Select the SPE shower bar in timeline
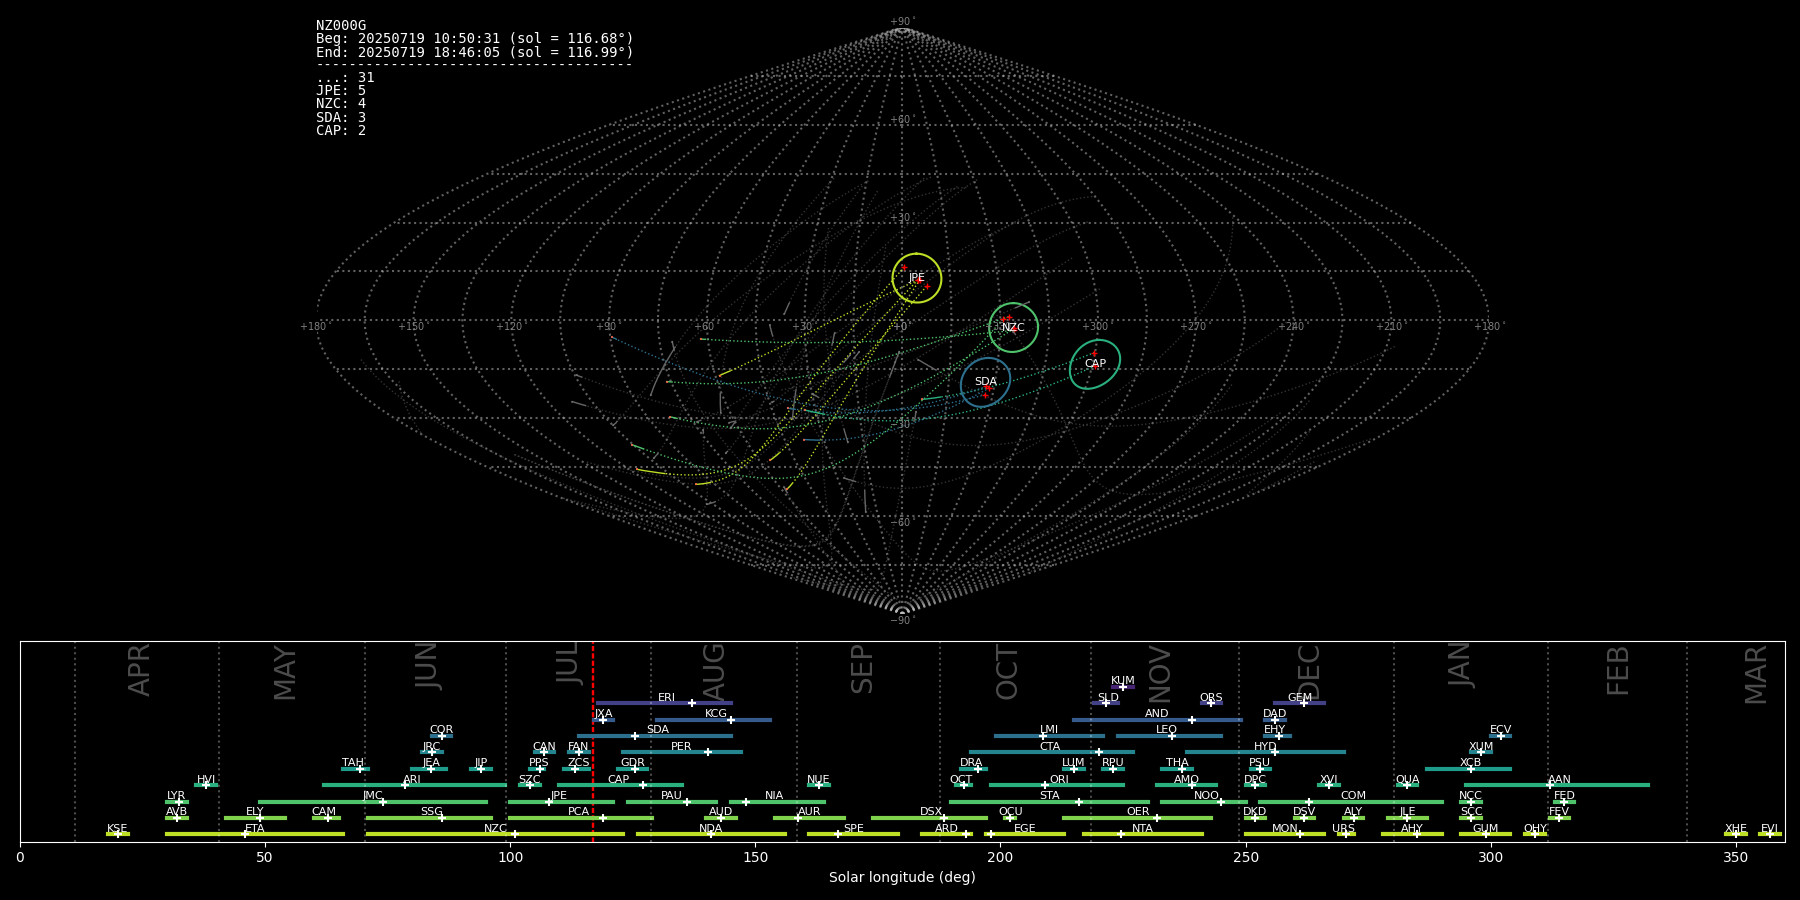The width and height of the screenshot is (1800, 900). coord(853,834)
